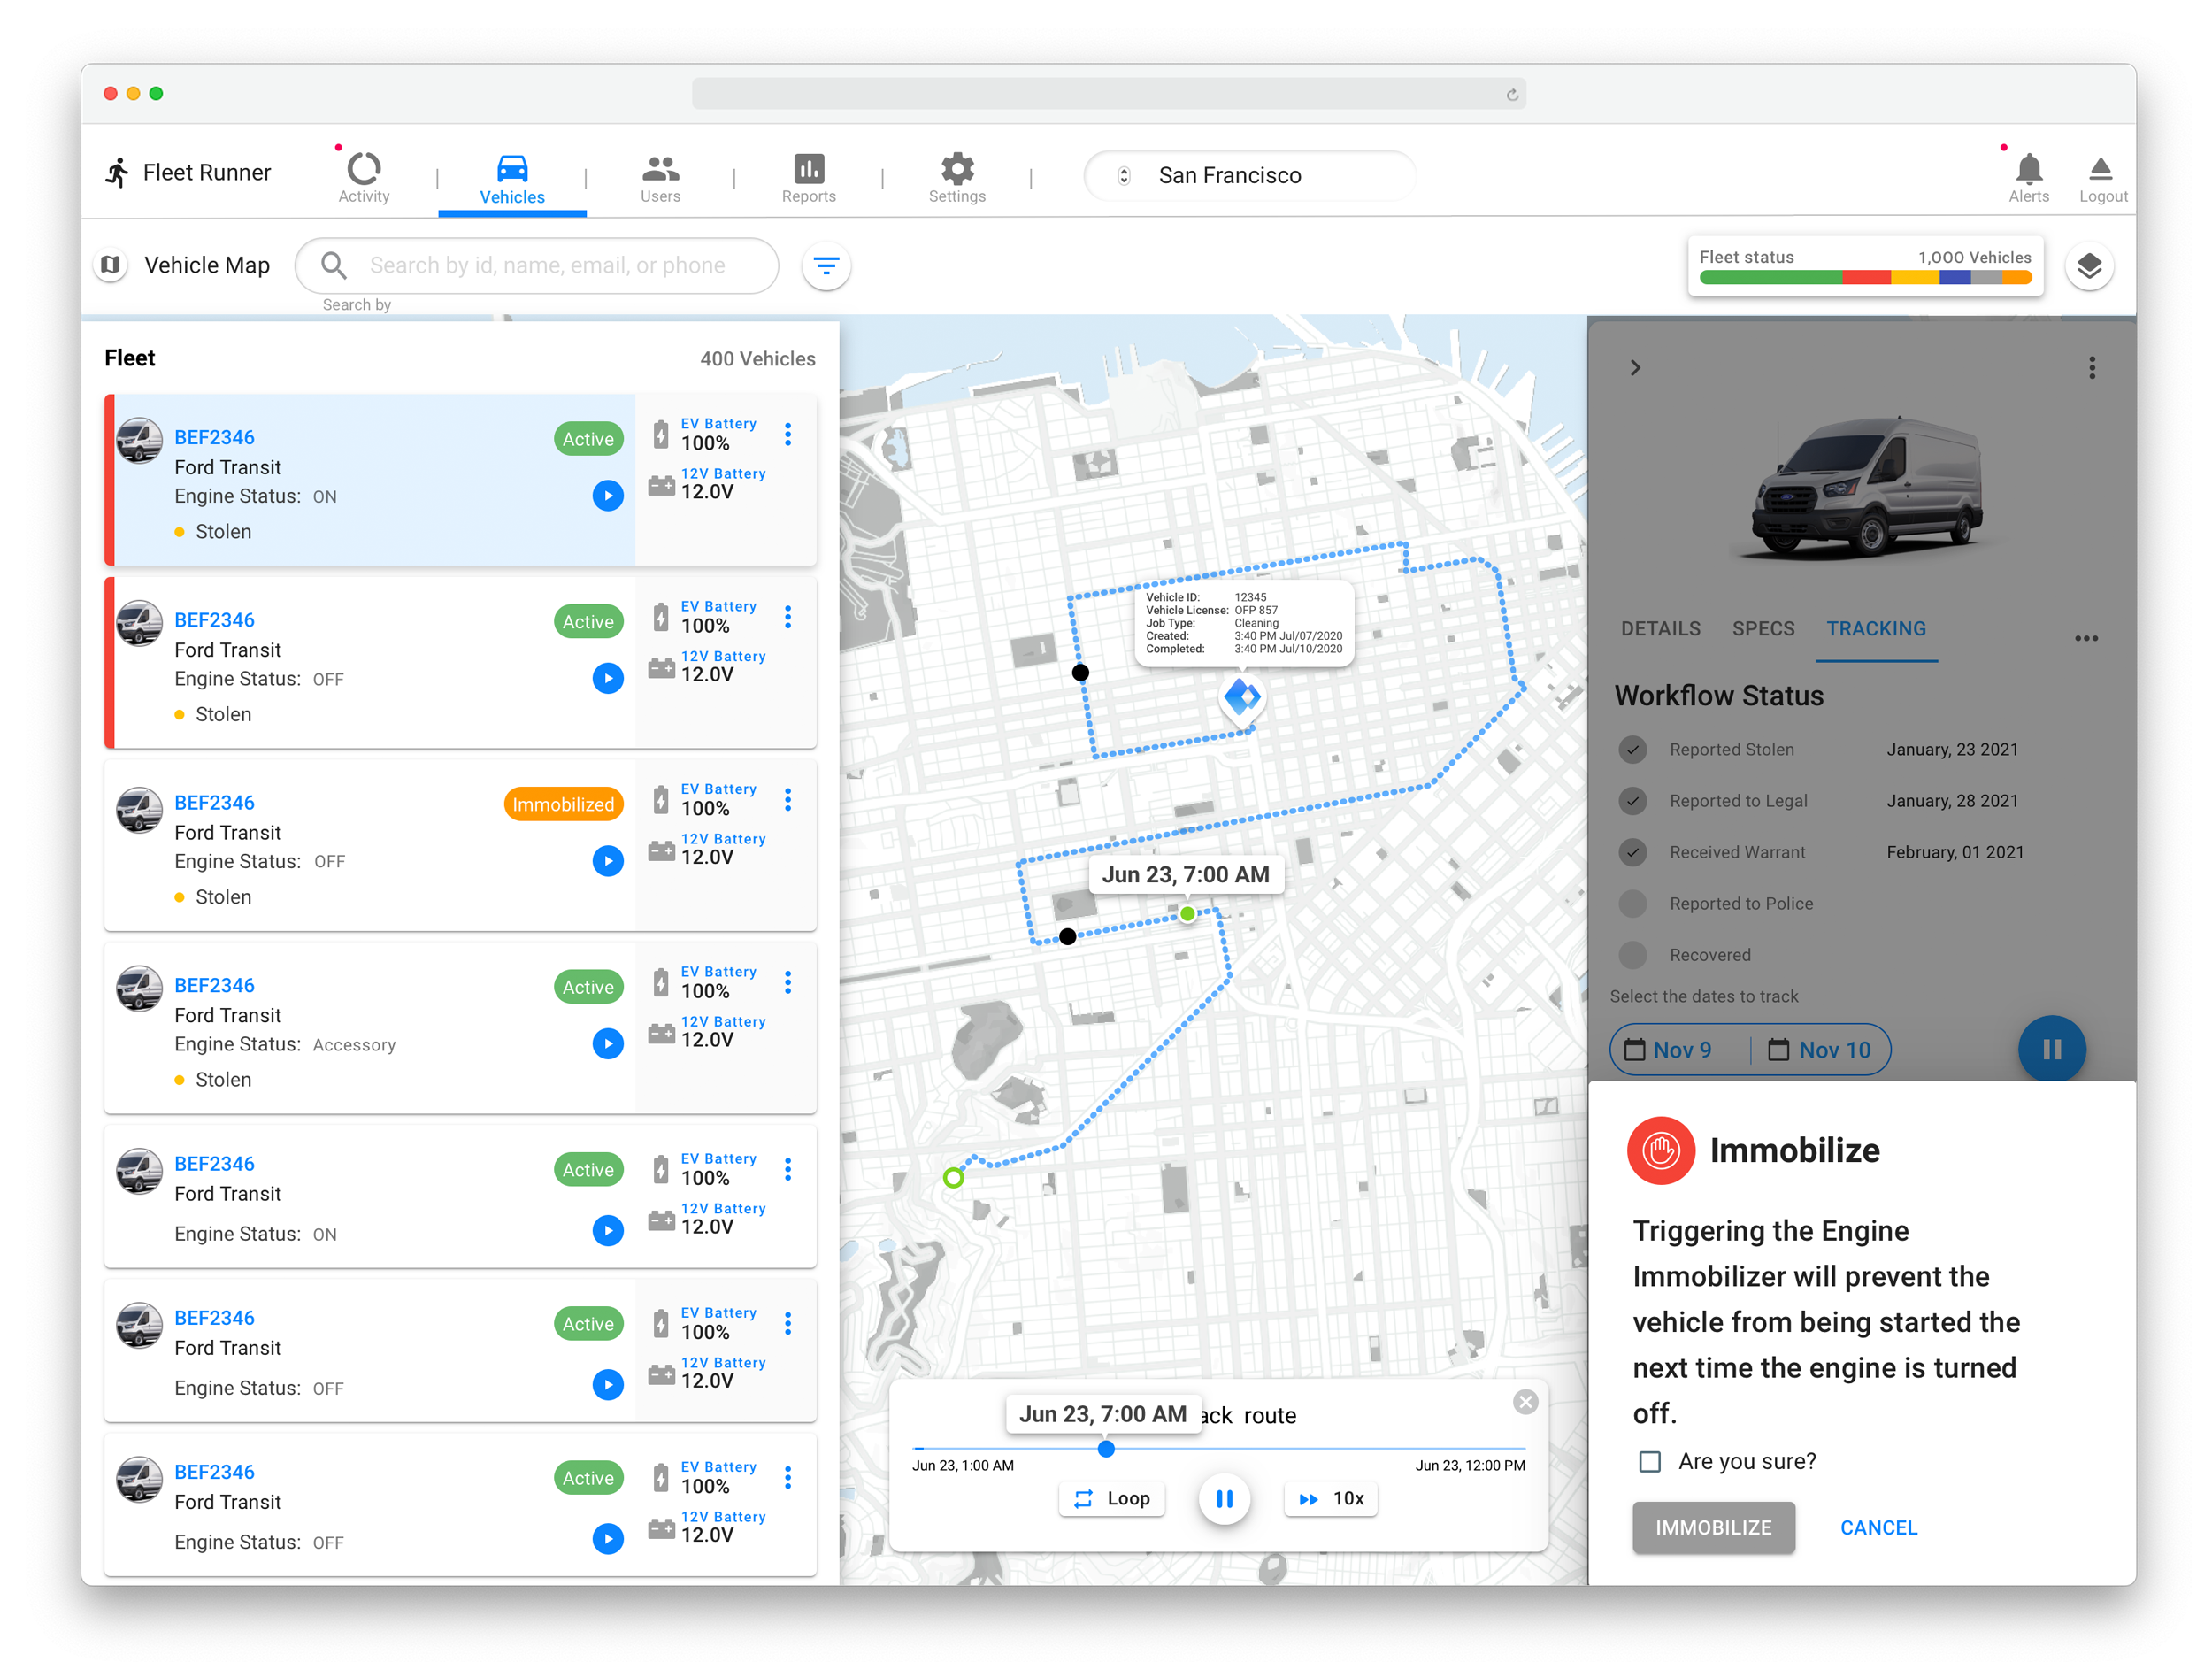2212x1662 pixels.
Task: Open kebab menu on first vehicle card
Action: (x=788, y=434)
